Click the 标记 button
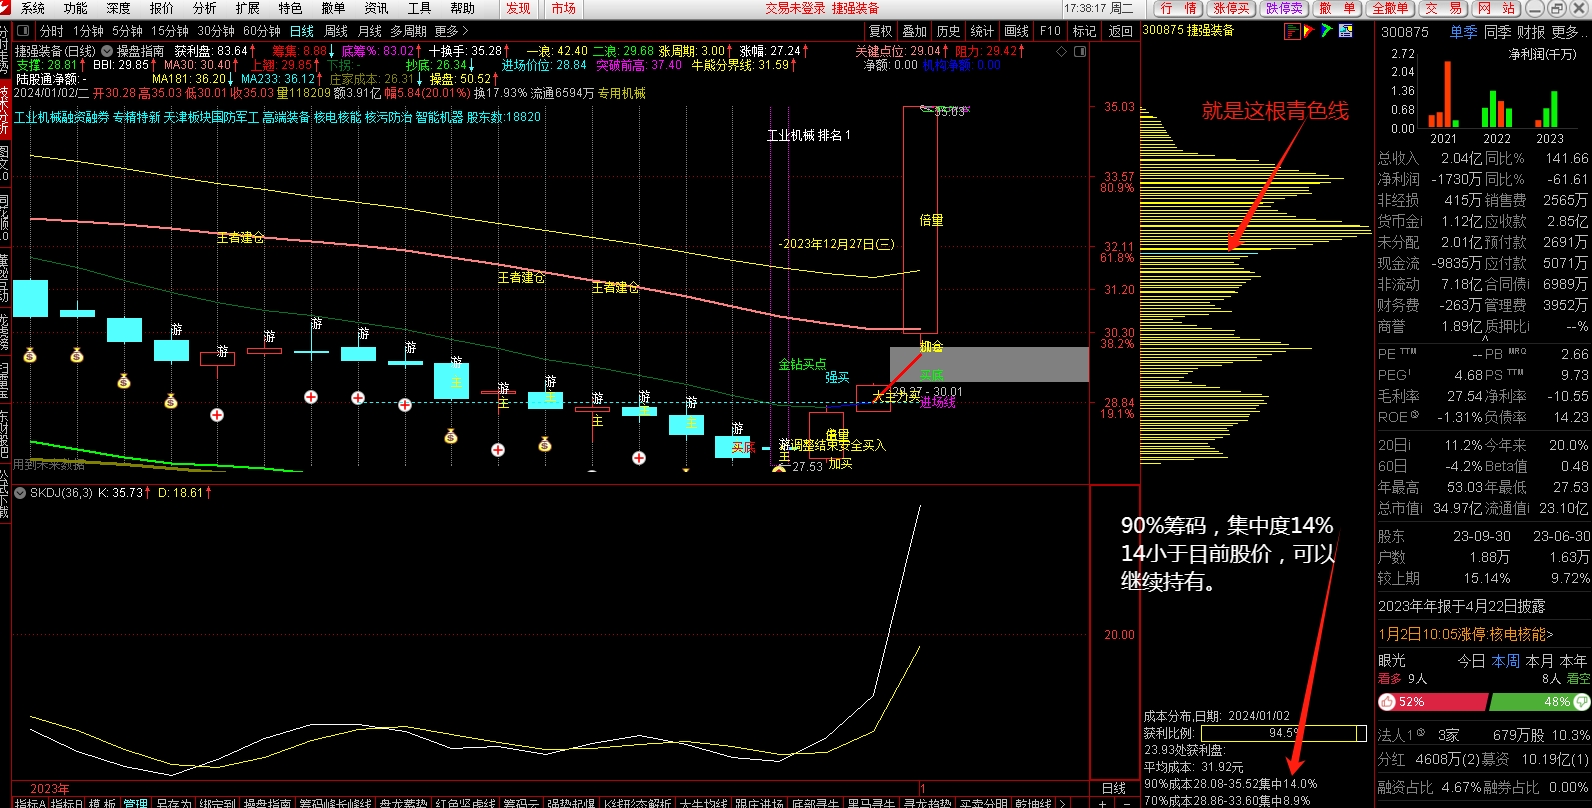Viewport: 1592px width, 808px height. pos(1085,31)
